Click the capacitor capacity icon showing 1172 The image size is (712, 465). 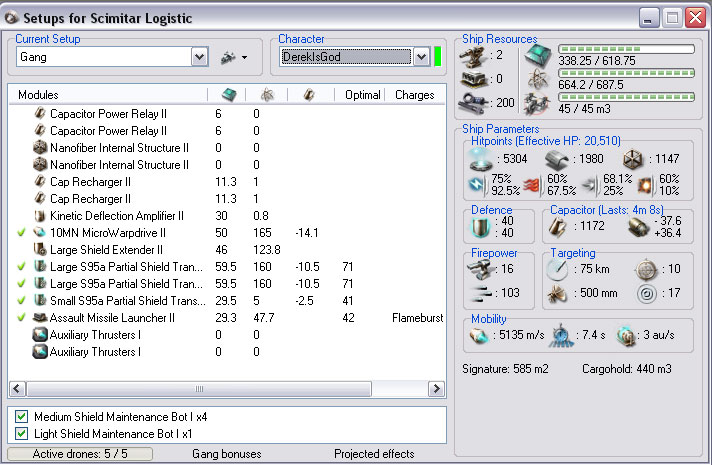[557, 227]
